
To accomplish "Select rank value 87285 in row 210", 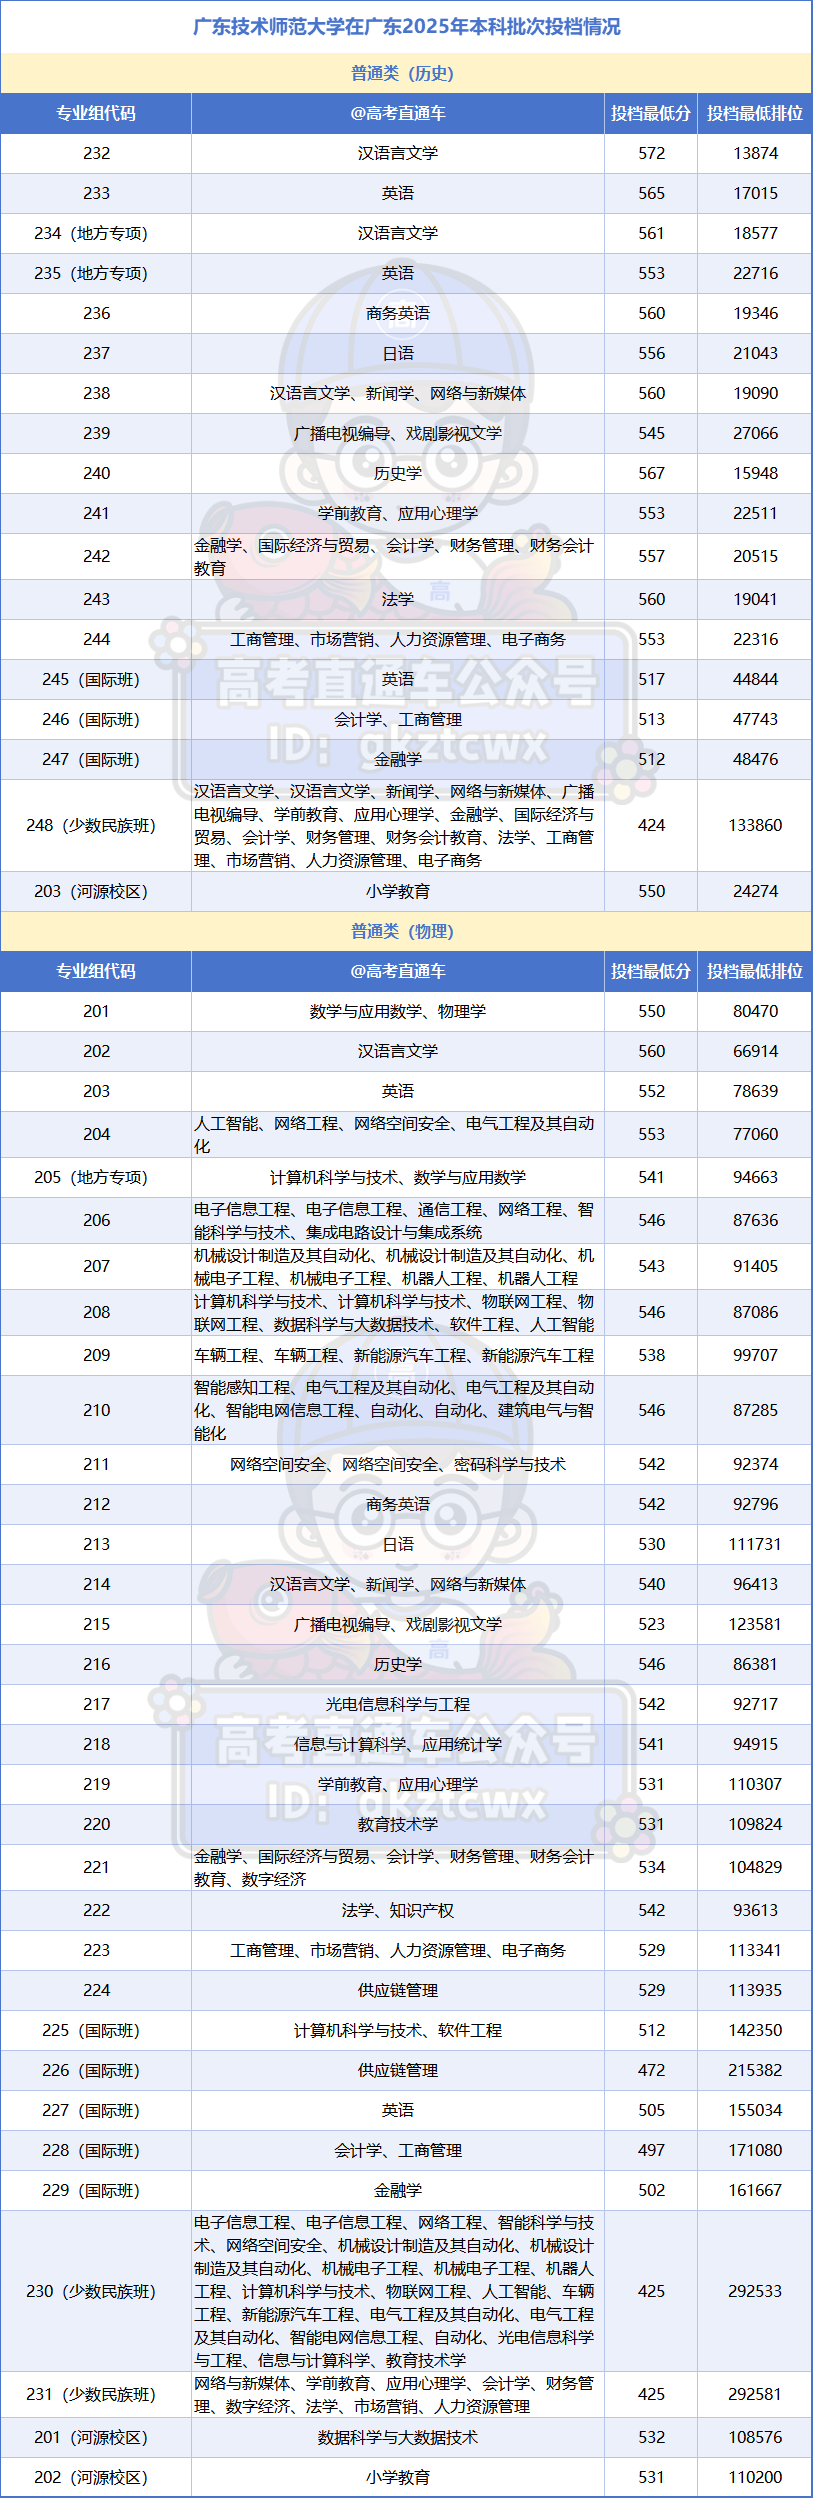I will pyautogui.click(x=755, y=1410).
